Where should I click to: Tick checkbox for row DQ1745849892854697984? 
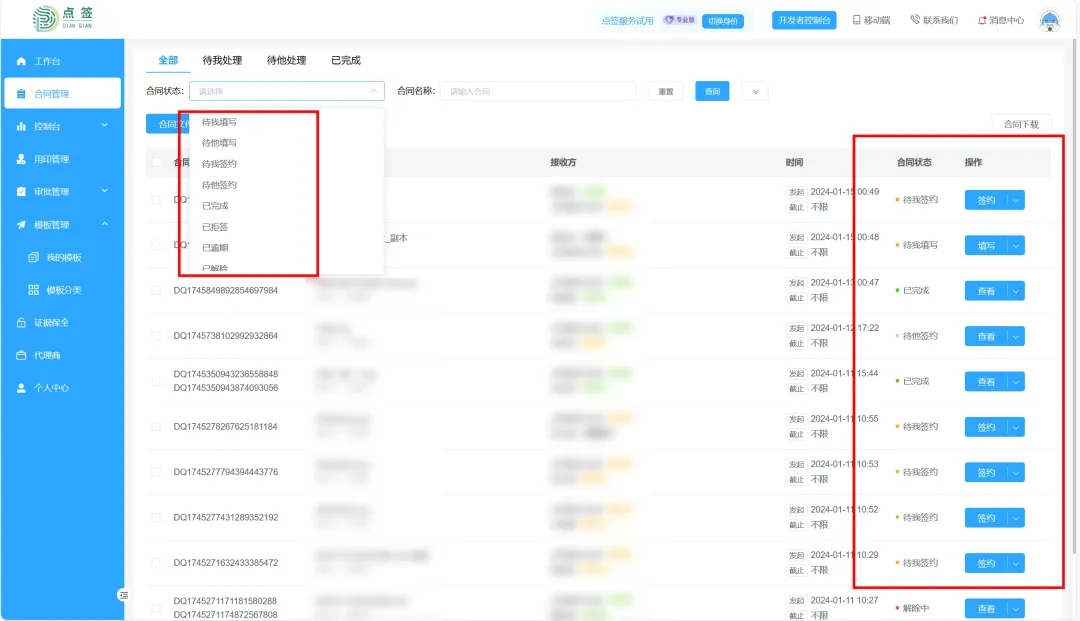(x=156, y=291)
